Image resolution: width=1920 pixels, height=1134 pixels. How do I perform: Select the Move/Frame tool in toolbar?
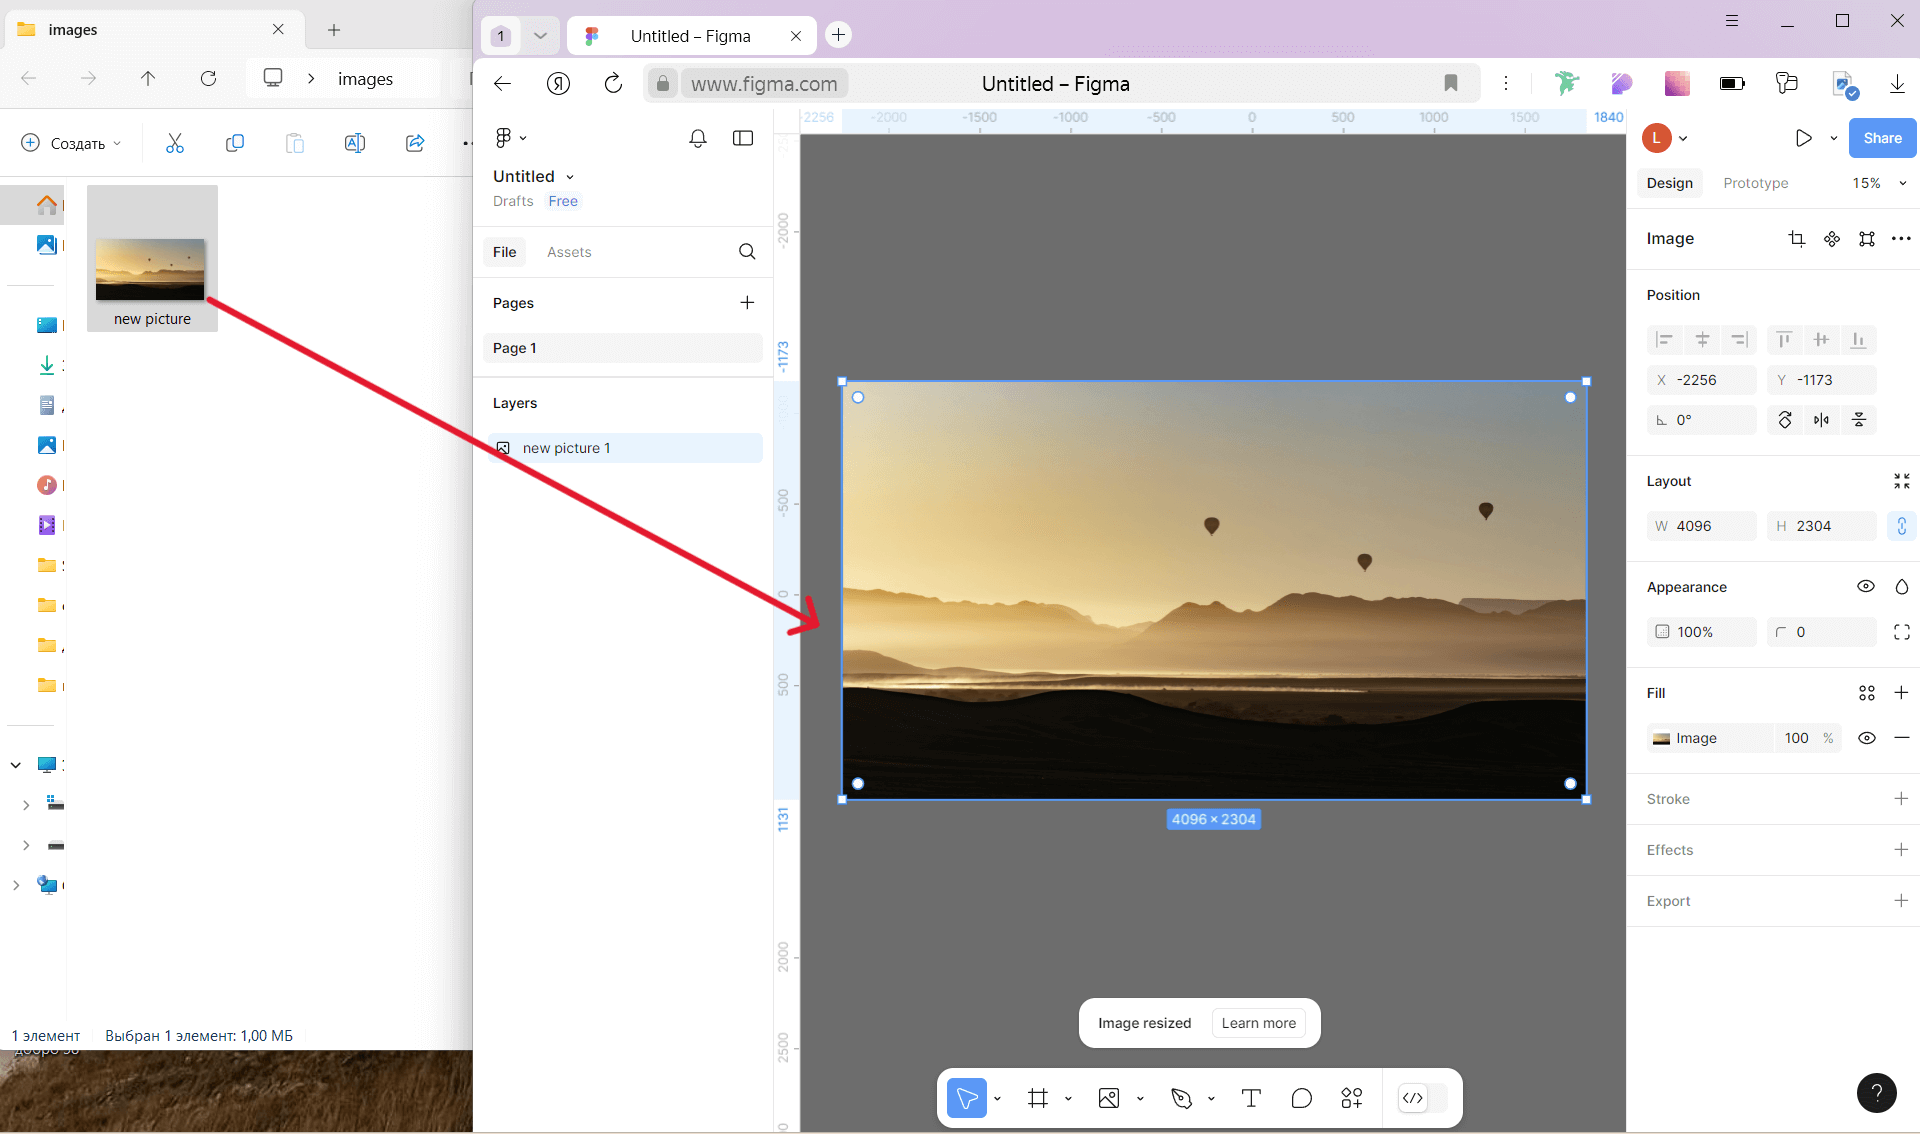[969, 1096]
